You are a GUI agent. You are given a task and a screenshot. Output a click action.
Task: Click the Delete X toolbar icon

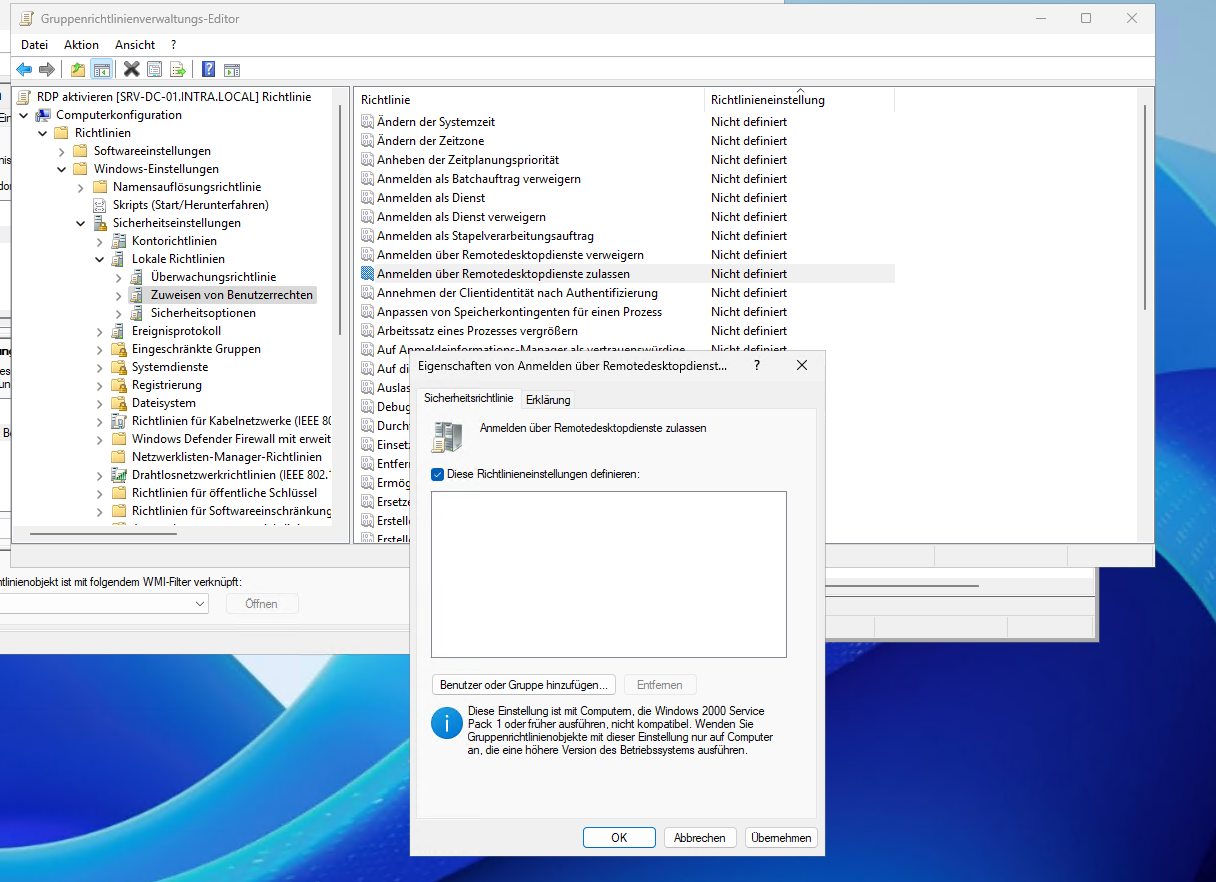(131, 69)
